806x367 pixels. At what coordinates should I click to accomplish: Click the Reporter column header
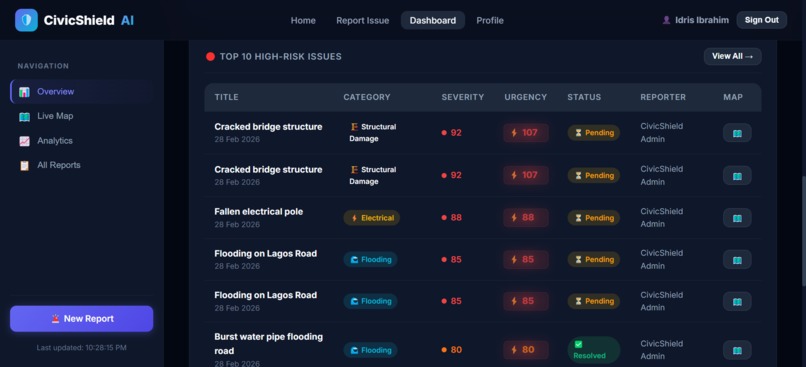[663, 97]
